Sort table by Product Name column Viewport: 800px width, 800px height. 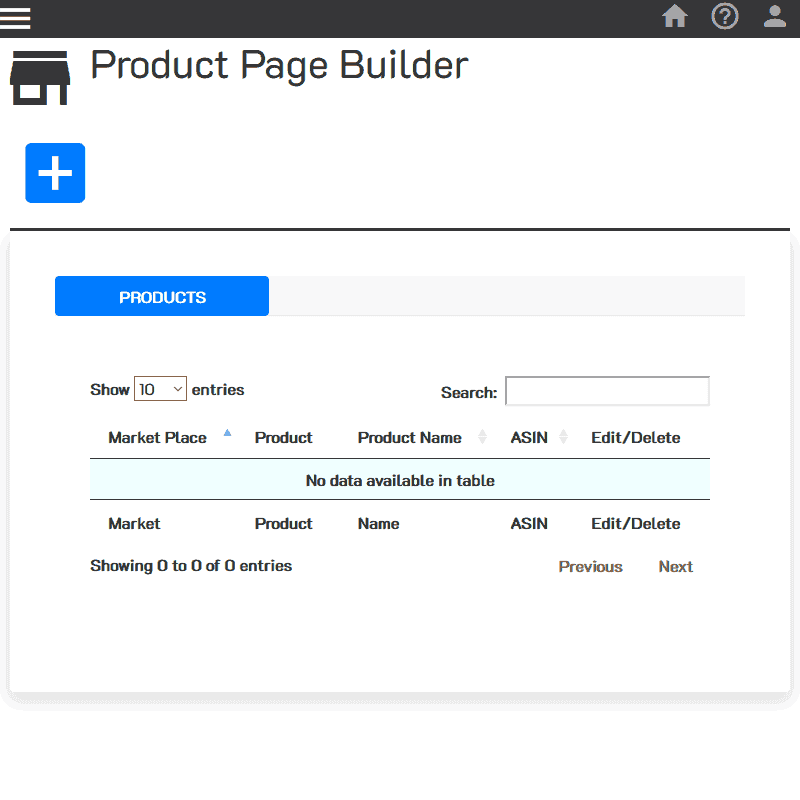pos(409,437)
